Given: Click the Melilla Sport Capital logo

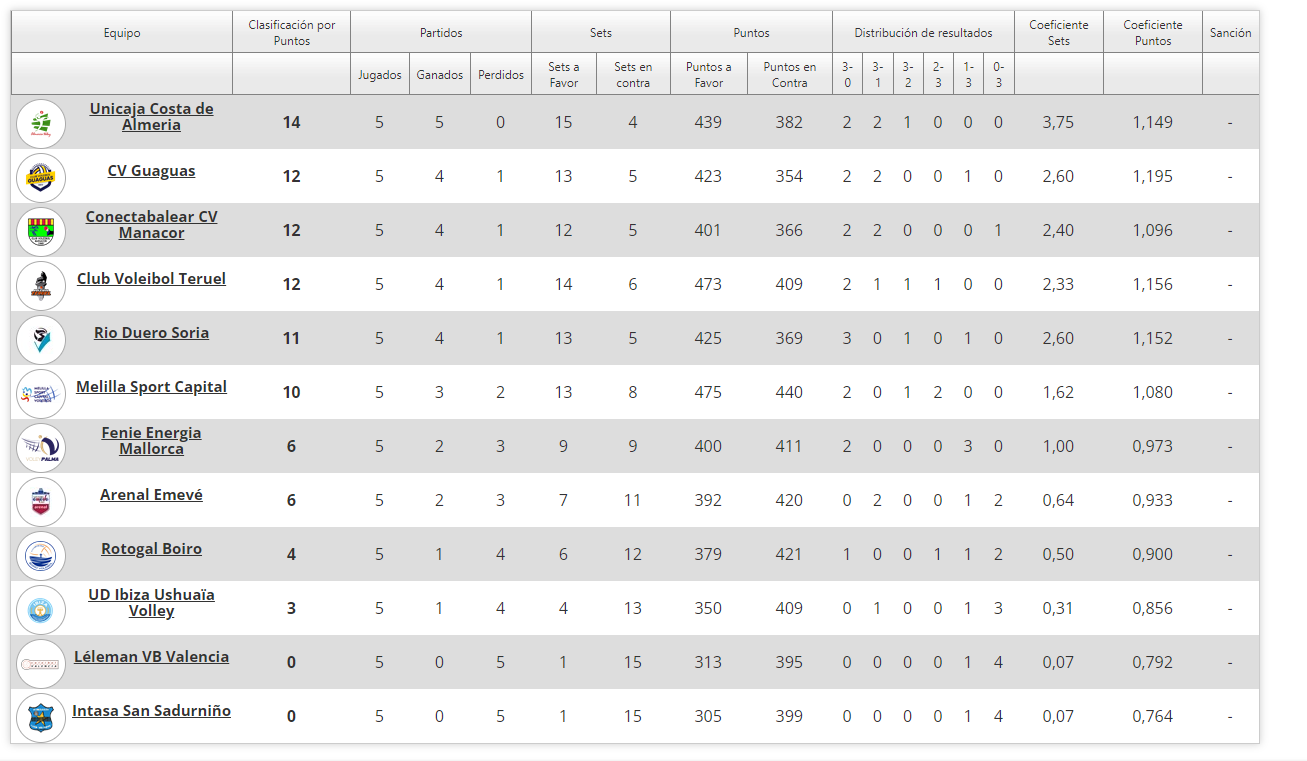Looking at the screenshot, I should point(41,394).
